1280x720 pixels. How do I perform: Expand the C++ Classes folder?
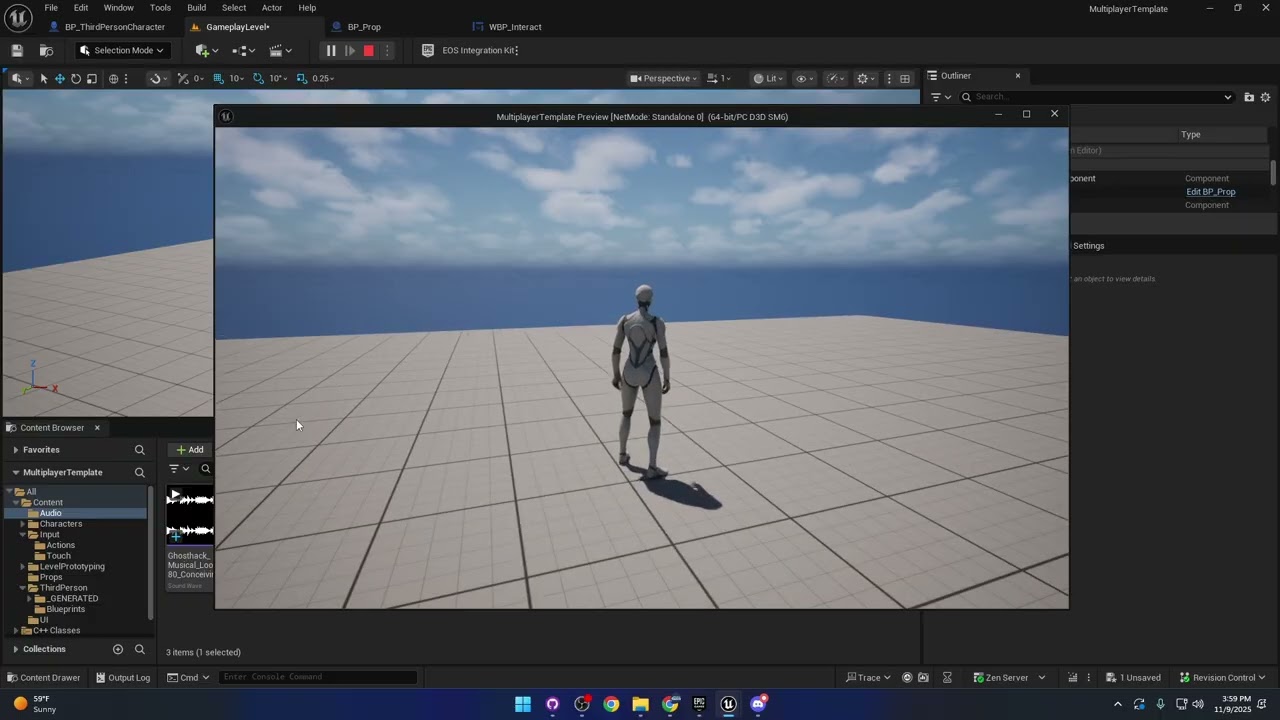(16, 631)
